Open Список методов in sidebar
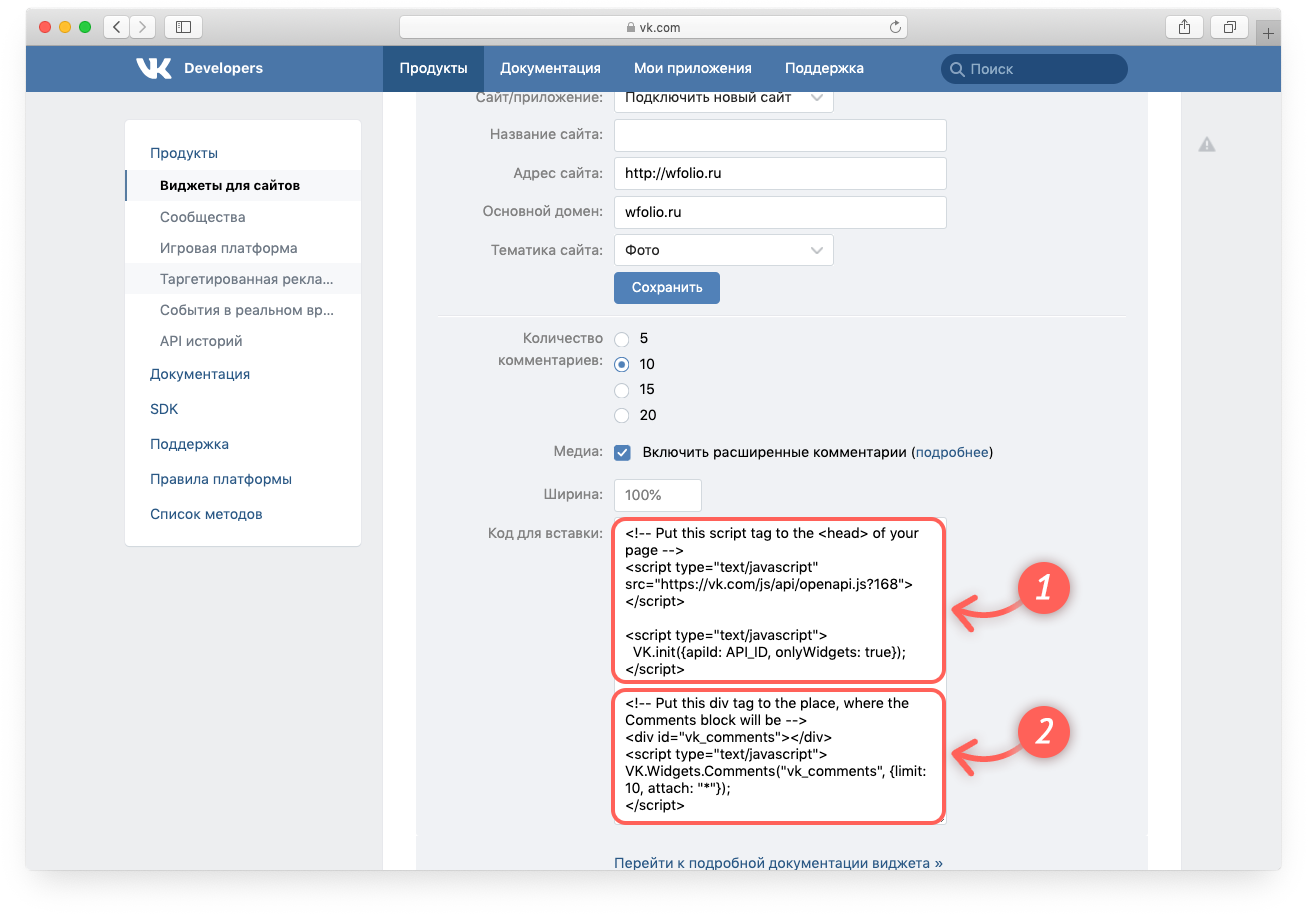This screenshot has width=1308, height=914. tap(206, 514)
